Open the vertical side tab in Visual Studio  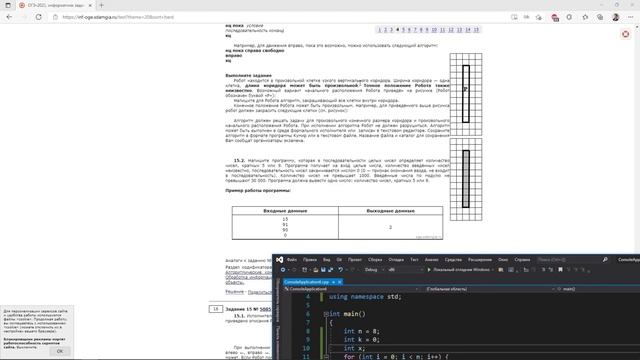pyautogui.click(x=278, y=300)
